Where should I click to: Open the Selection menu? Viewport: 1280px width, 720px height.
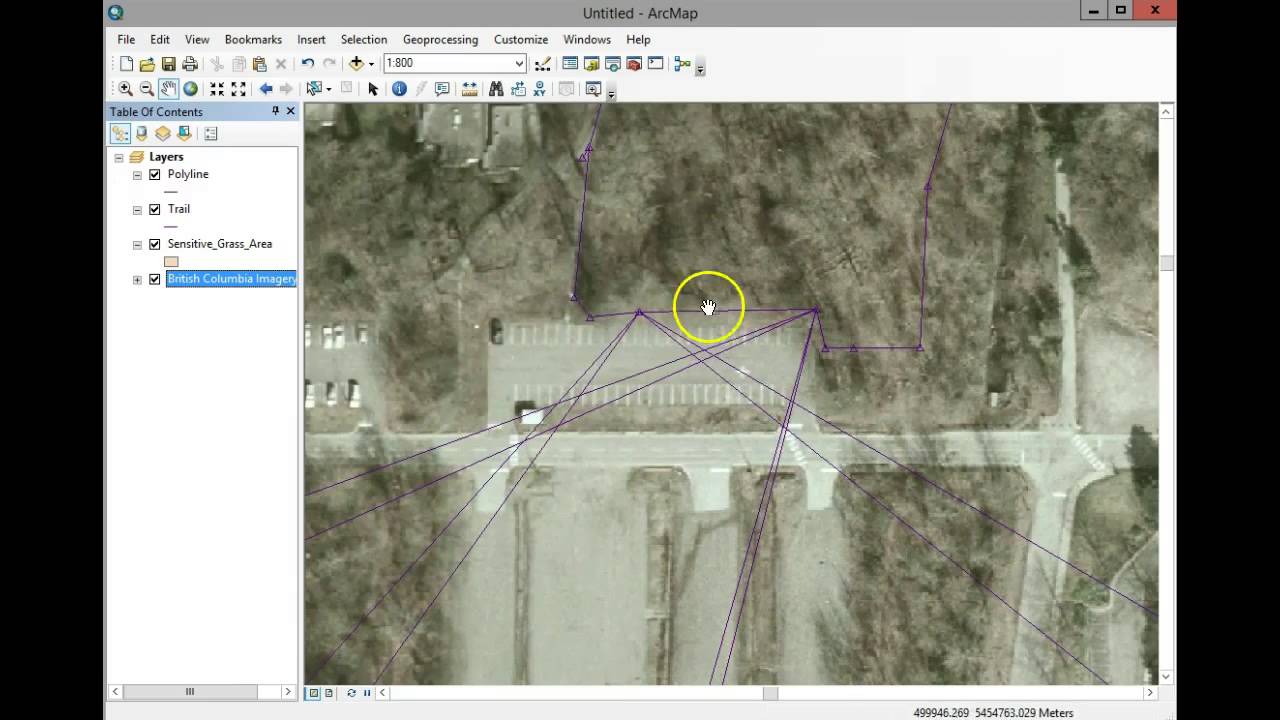click(x=364, y=39)
